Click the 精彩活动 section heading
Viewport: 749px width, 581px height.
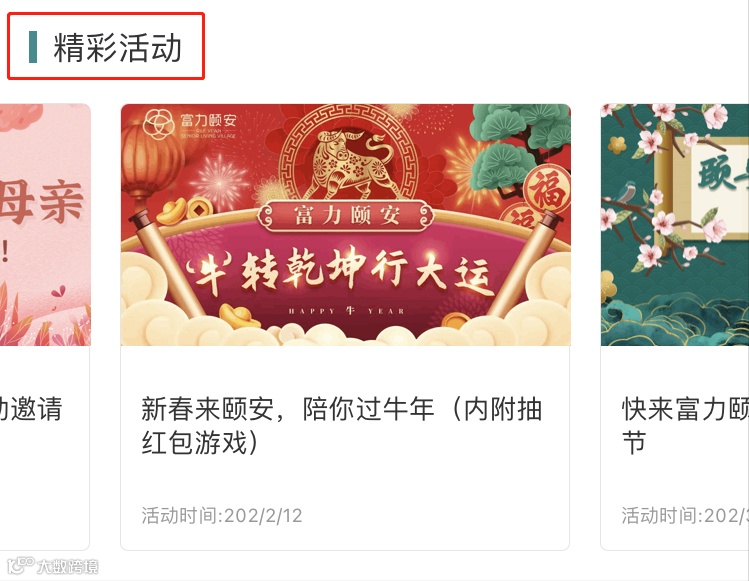point(117,47)
